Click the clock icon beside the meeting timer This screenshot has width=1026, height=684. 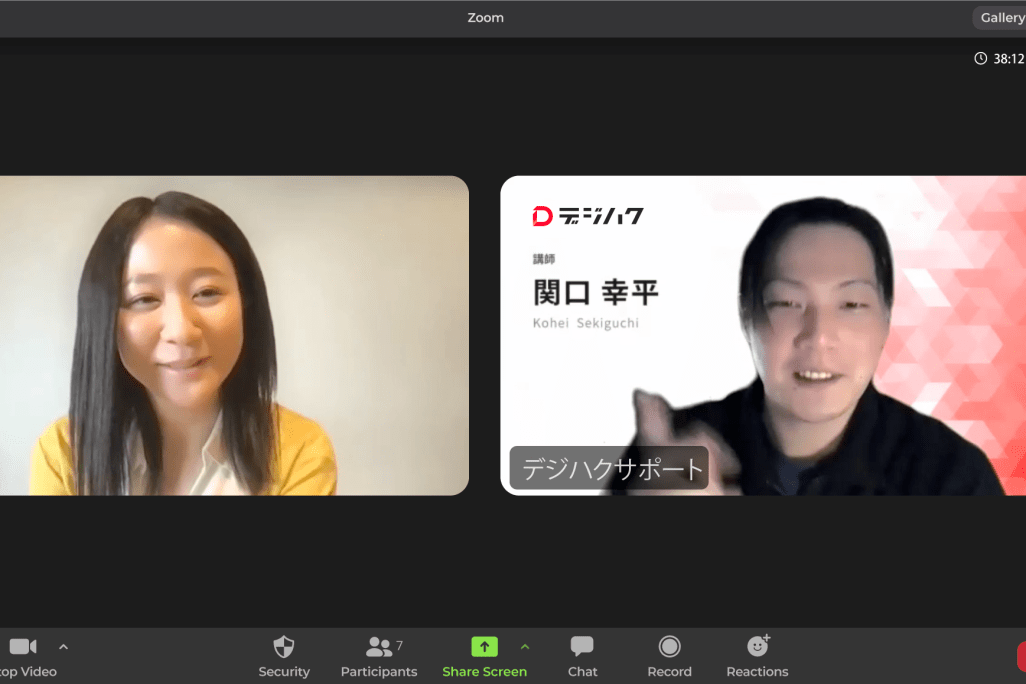(981, 59)
